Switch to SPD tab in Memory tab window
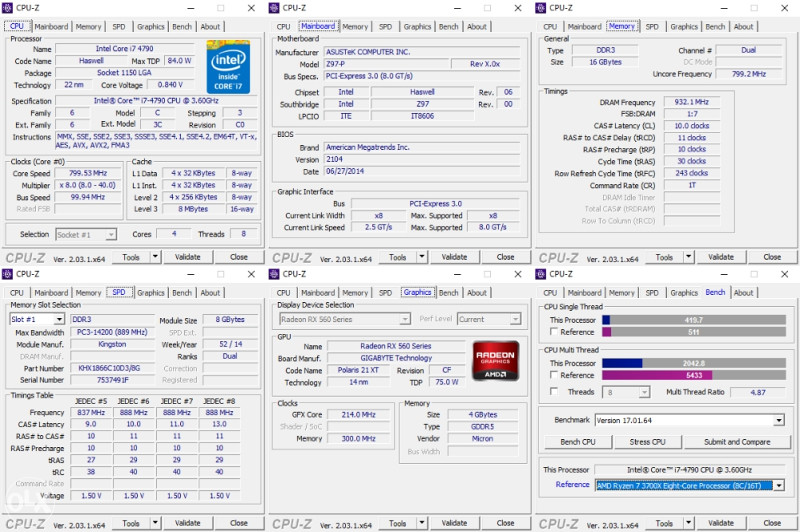Viewport: 800px width, 532px height. click(x=652, y=27)
